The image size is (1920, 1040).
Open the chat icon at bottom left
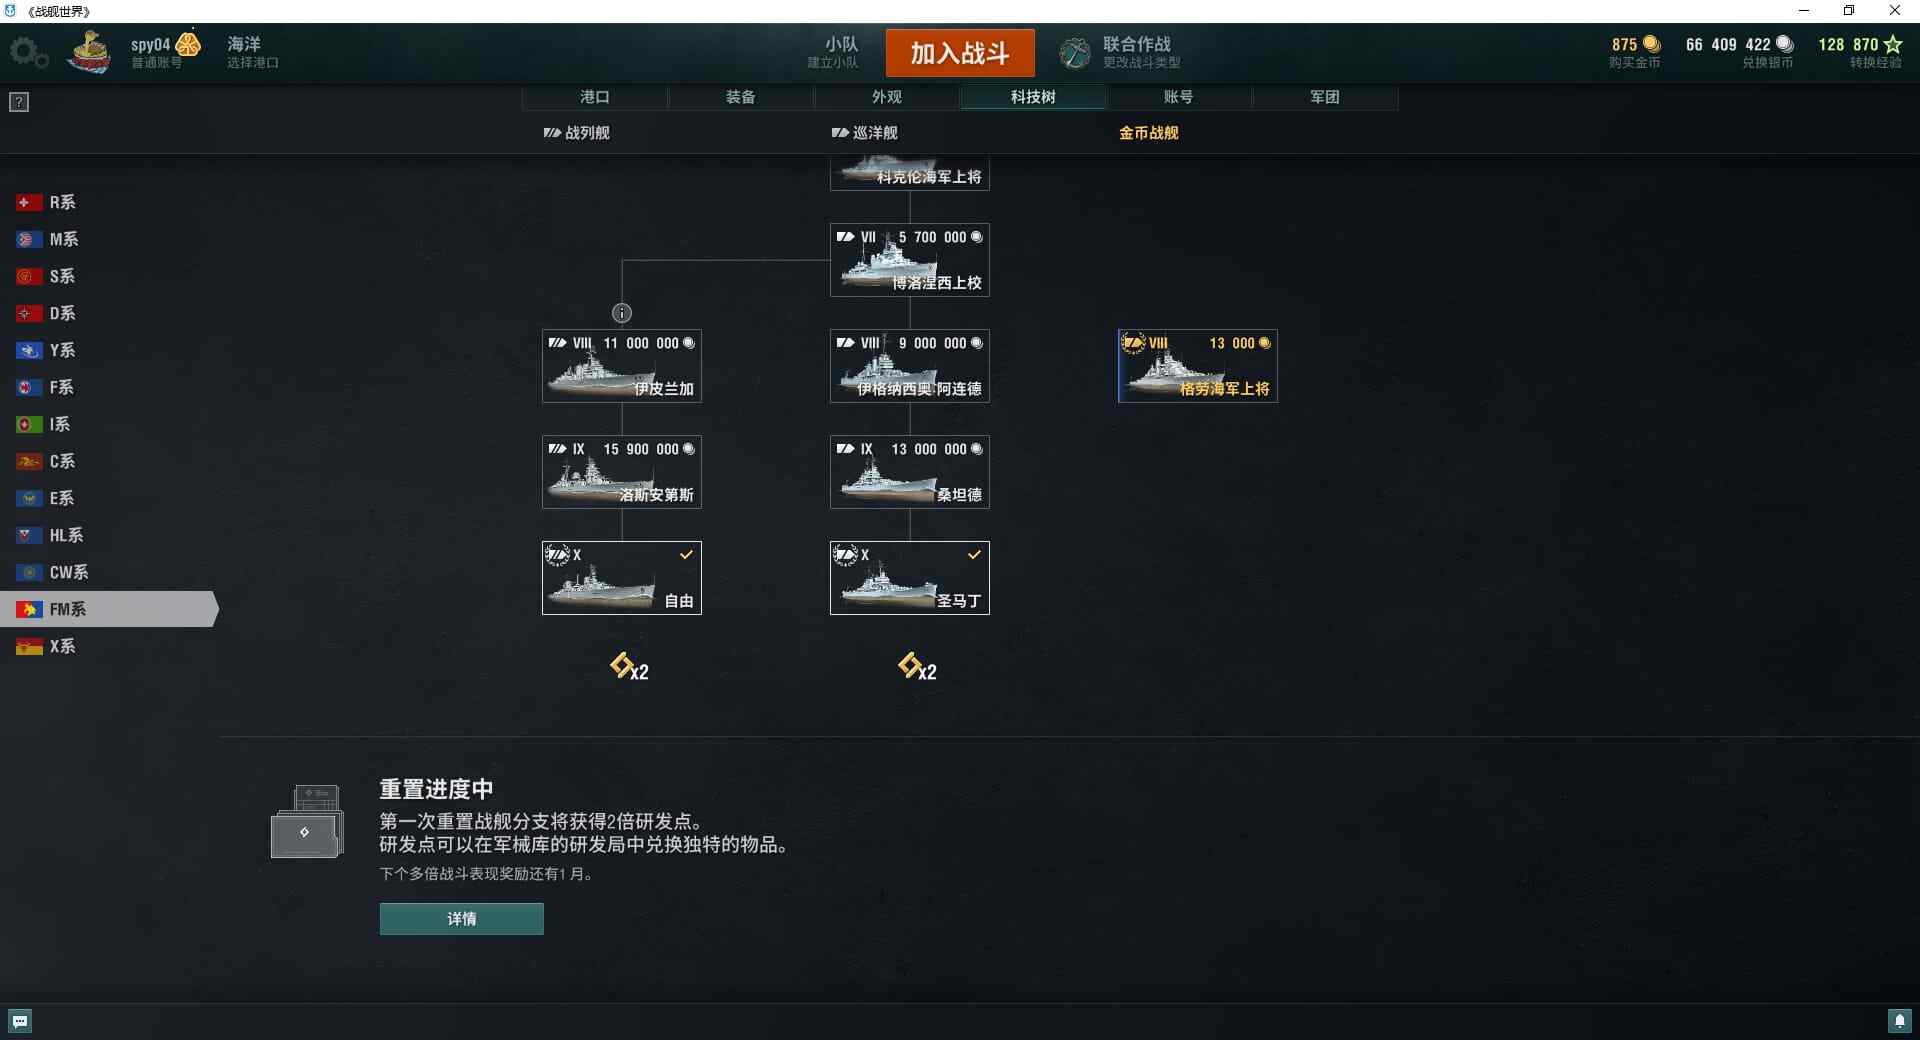point(20,1021)
